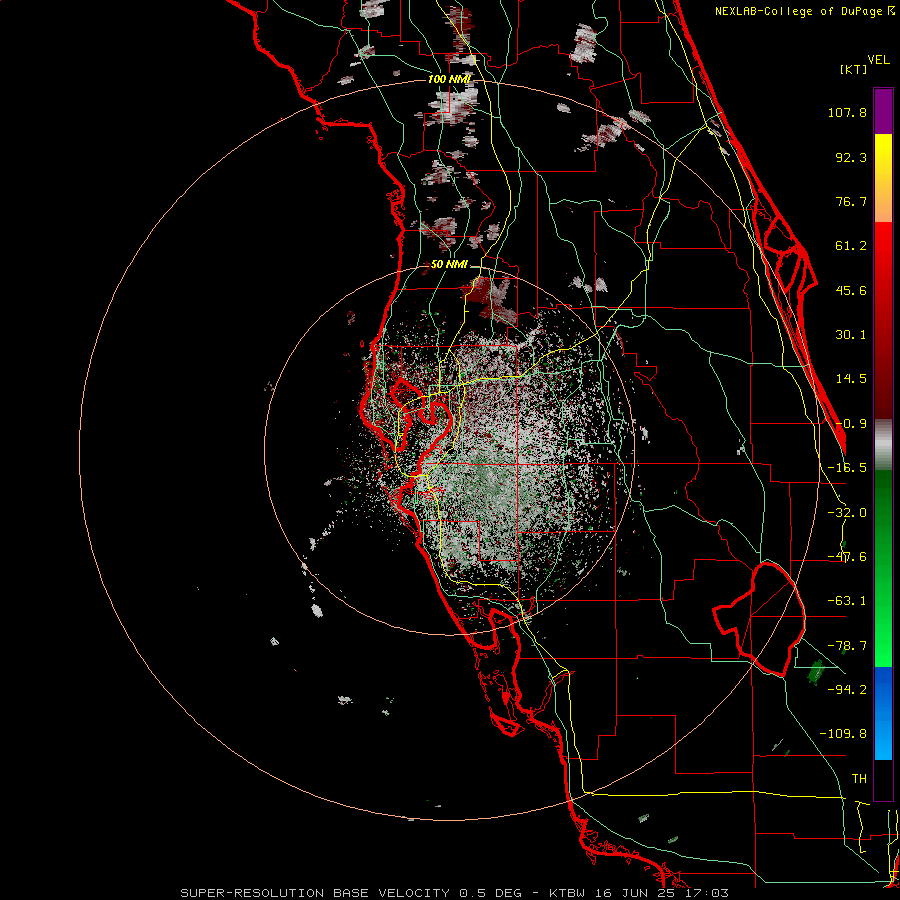Click the -16.5 velocity scale value
The width and height of the screenshot is (900, 900).
click(847, 468)
